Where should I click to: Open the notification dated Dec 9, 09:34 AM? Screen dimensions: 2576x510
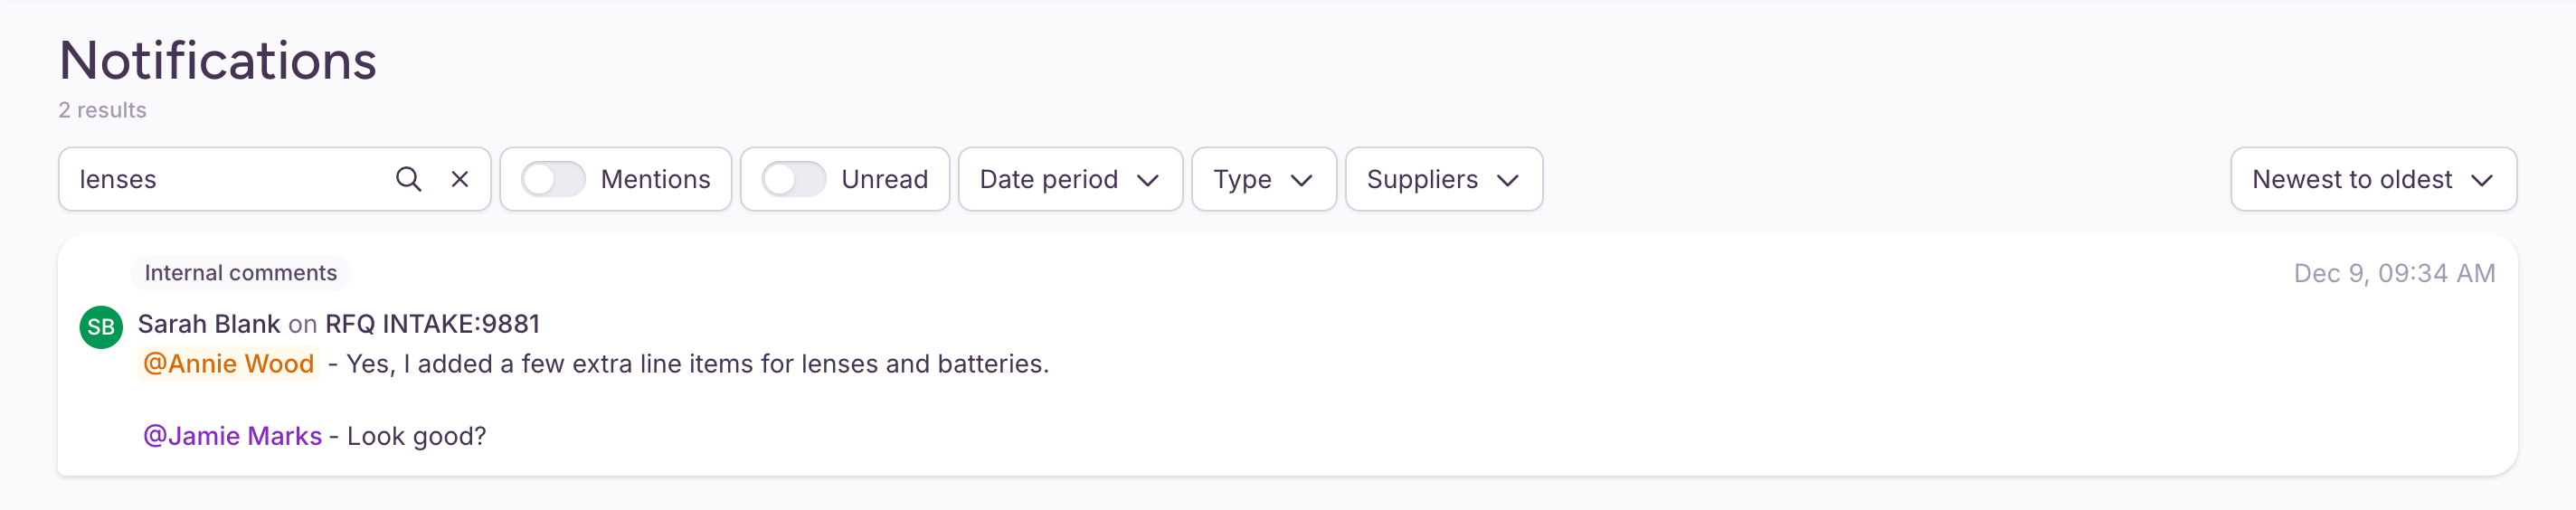click(x=1287, y=355)
